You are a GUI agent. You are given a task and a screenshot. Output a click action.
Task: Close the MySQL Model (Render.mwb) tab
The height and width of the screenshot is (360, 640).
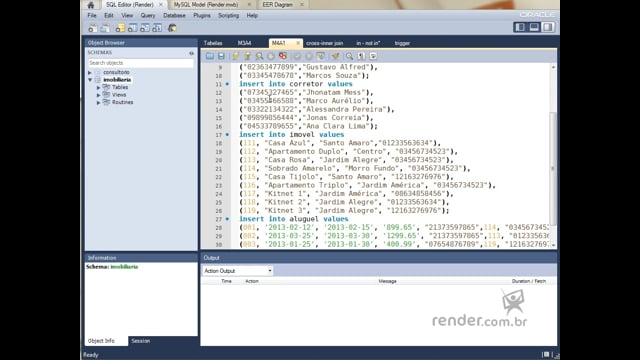point(249,4)
